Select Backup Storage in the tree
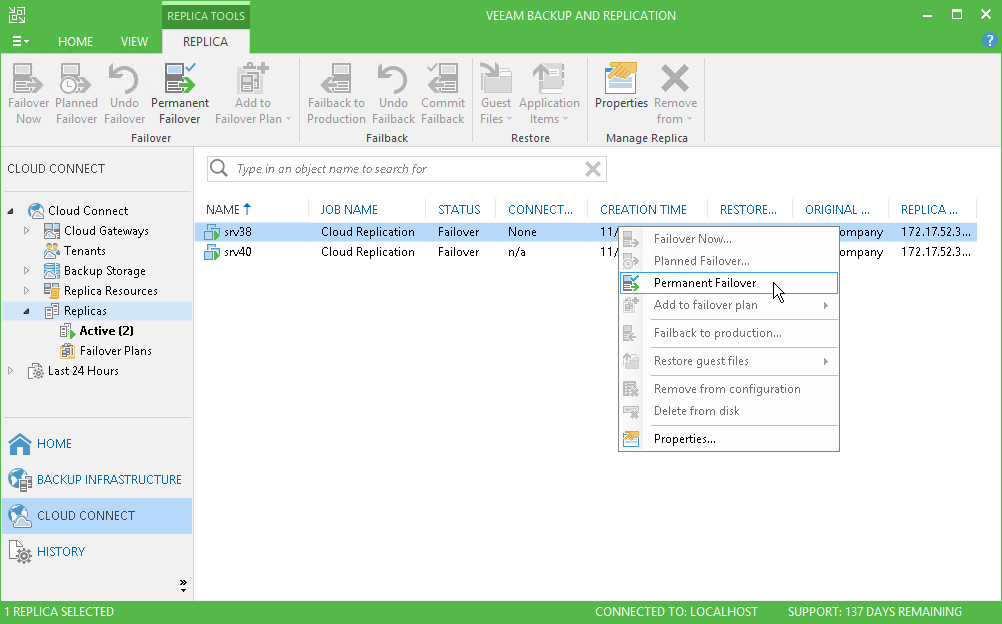This screenshot has width=1002, height=624. (105, 271)
